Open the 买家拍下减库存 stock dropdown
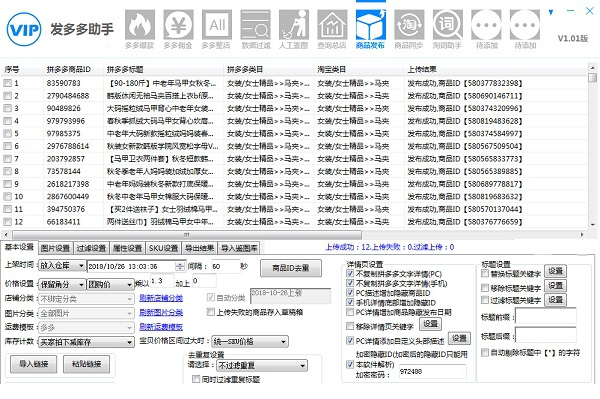The height and width of the screenshot is (399, 600). 86,342
